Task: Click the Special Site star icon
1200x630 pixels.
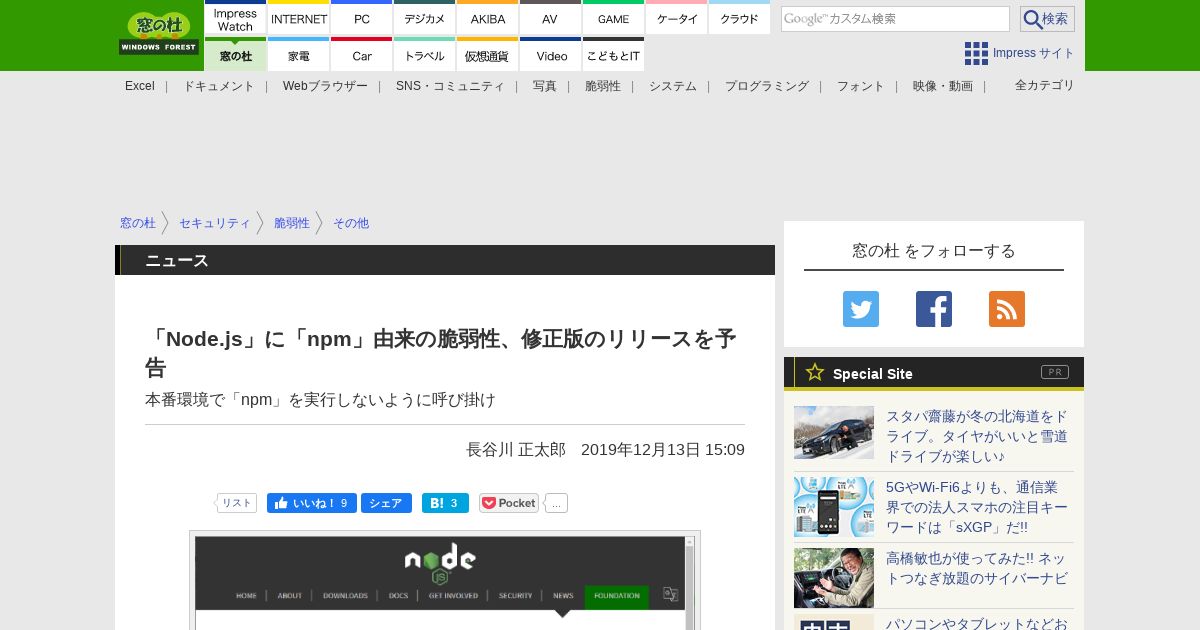Action: click(815, 372)
